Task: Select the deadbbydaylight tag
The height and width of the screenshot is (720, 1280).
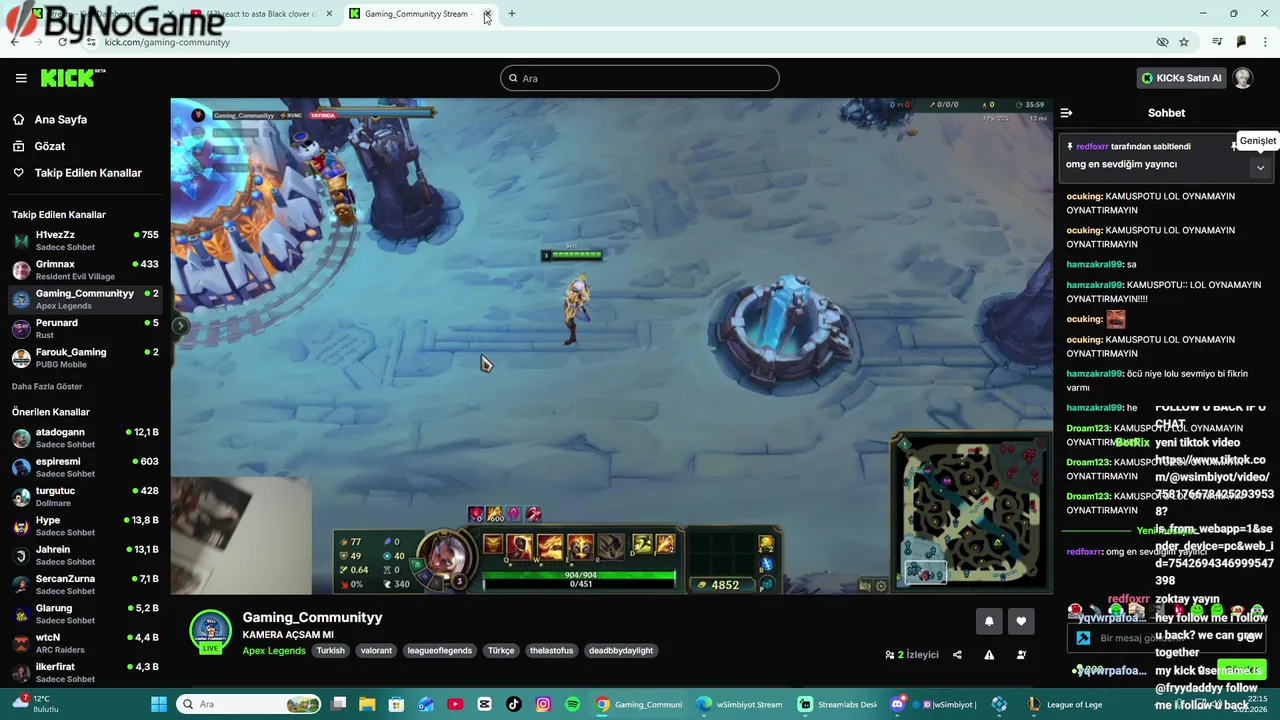Action: click(x=621, y=650)
